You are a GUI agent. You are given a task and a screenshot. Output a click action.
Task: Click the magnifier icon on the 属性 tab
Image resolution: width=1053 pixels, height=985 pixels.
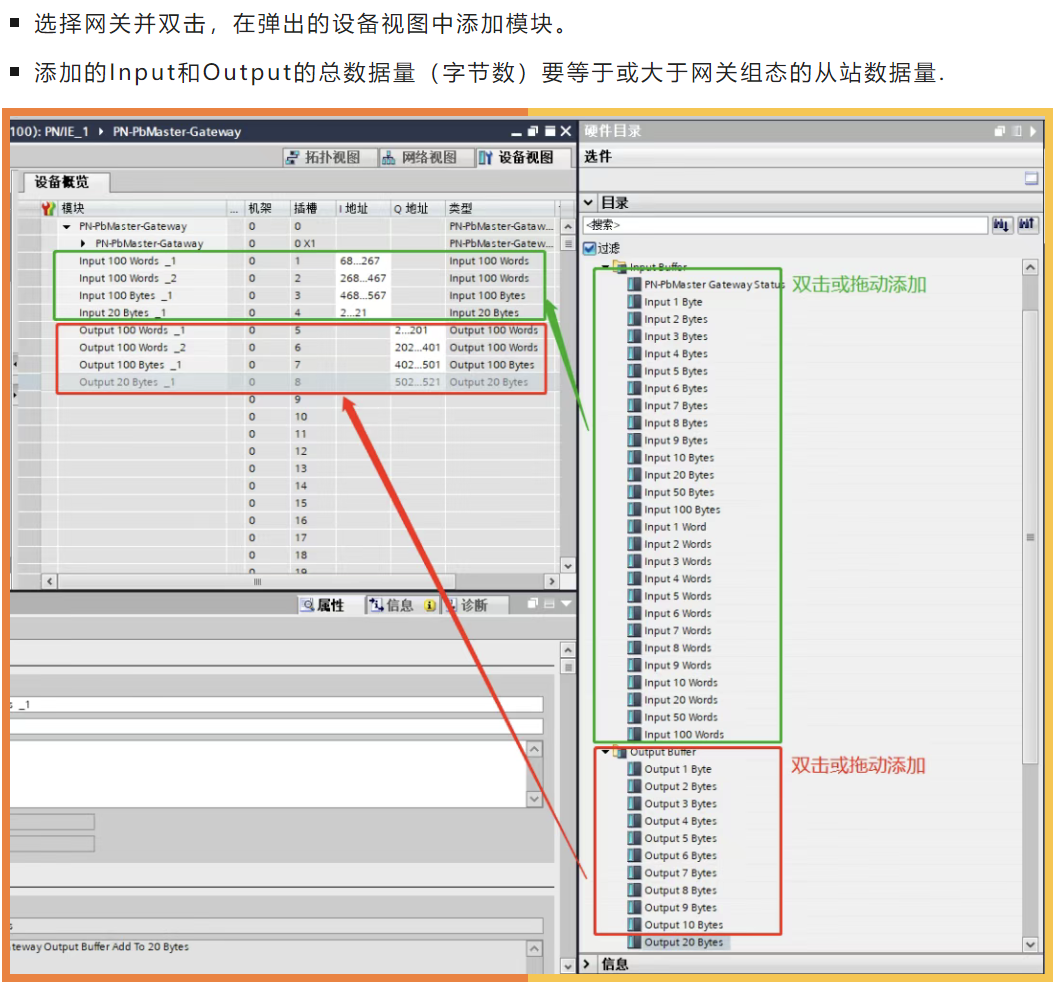pos(307,603)
